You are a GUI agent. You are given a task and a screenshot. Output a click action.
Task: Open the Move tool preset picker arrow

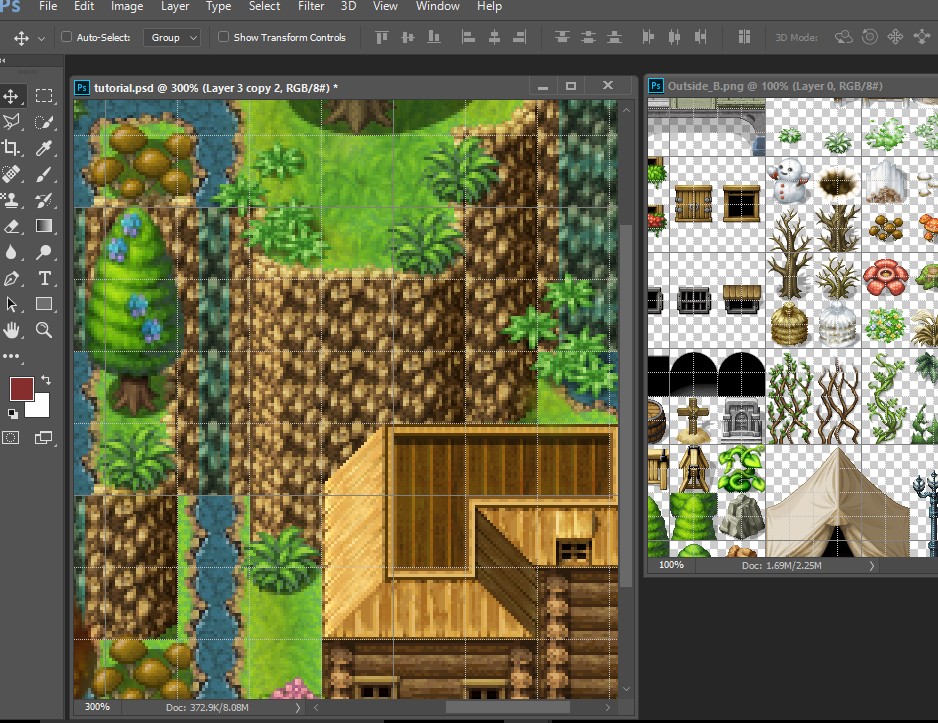(x=41, y=38)
